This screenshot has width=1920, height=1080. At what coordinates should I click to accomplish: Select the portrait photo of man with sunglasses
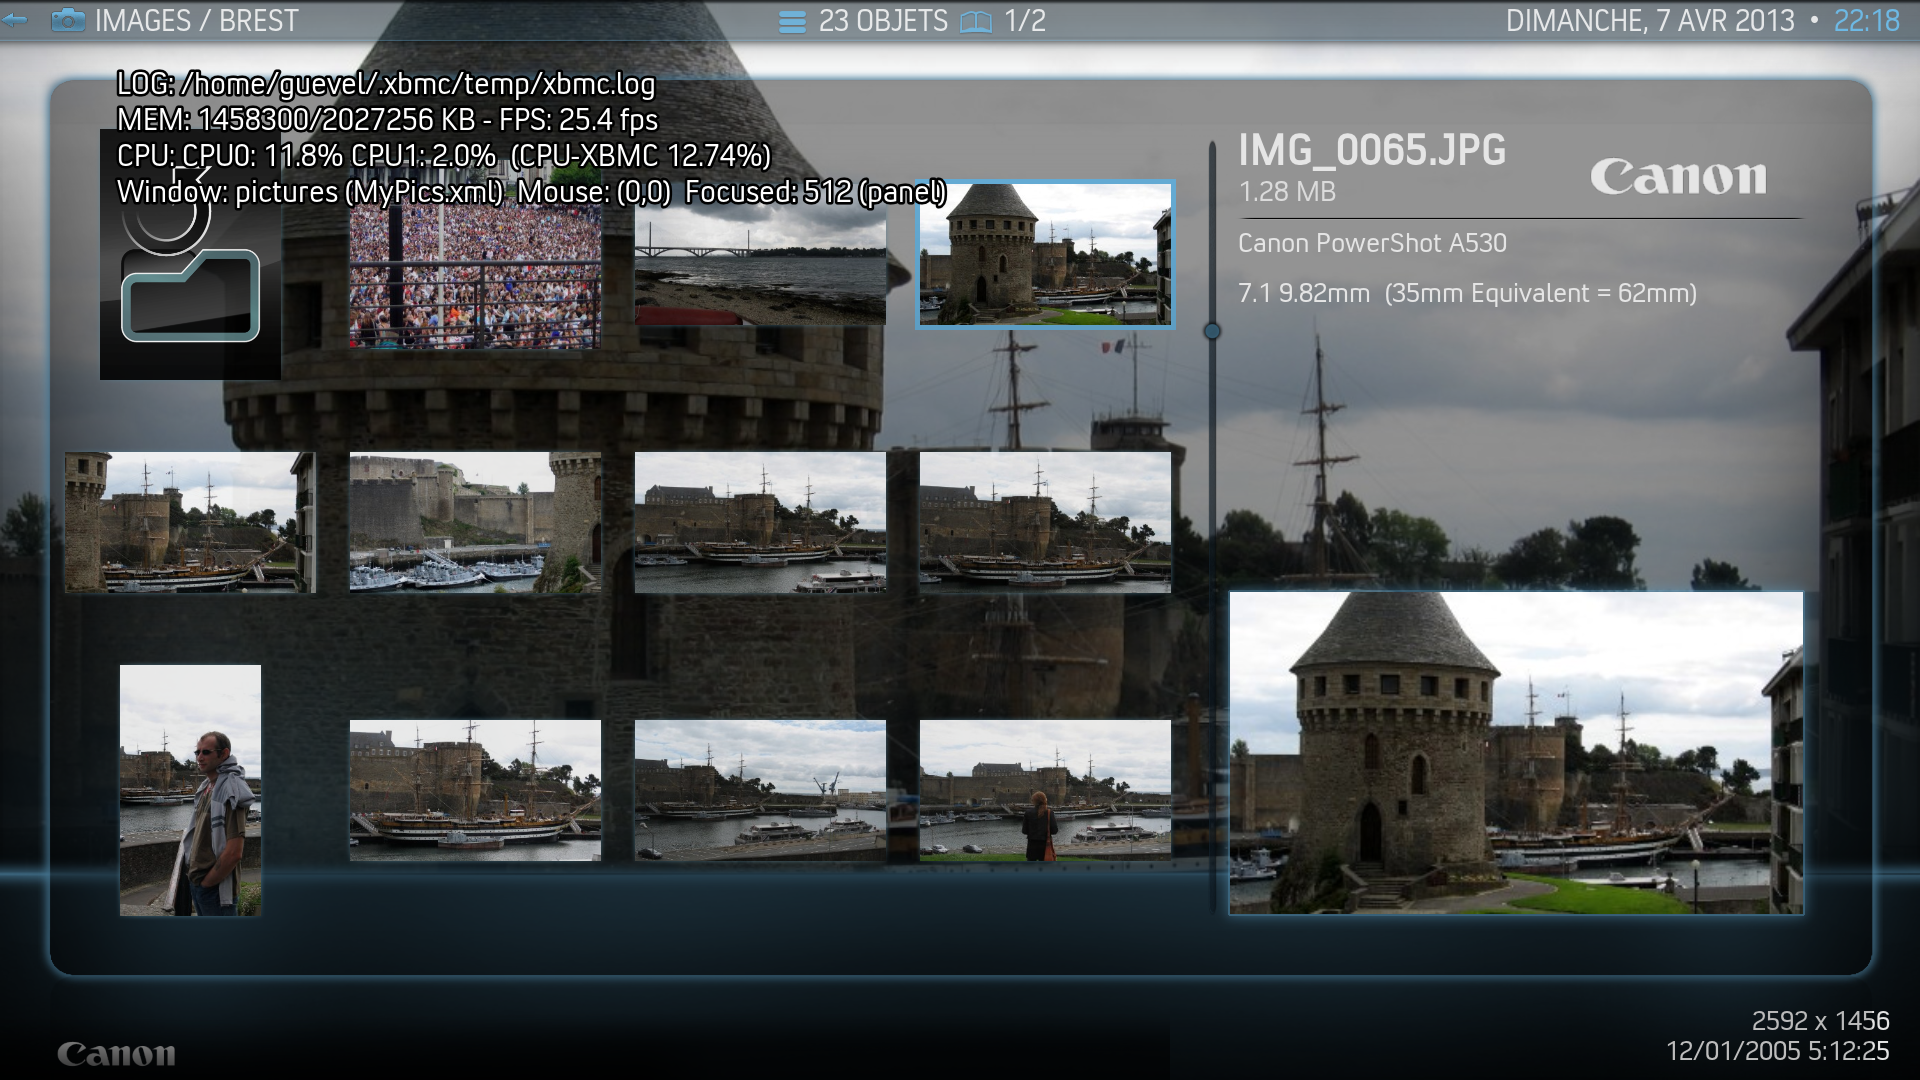click(190, 790)
